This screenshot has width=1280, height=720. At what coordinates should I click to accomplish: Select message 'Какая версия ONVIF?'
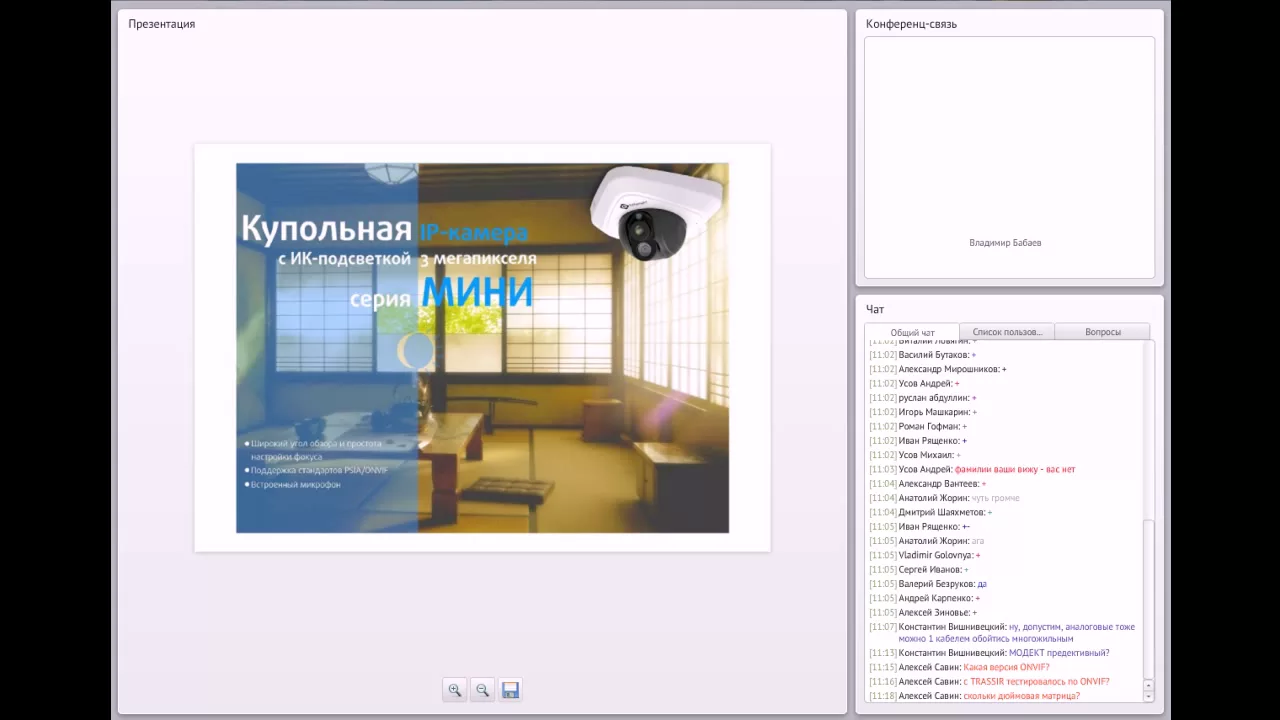1006,667
